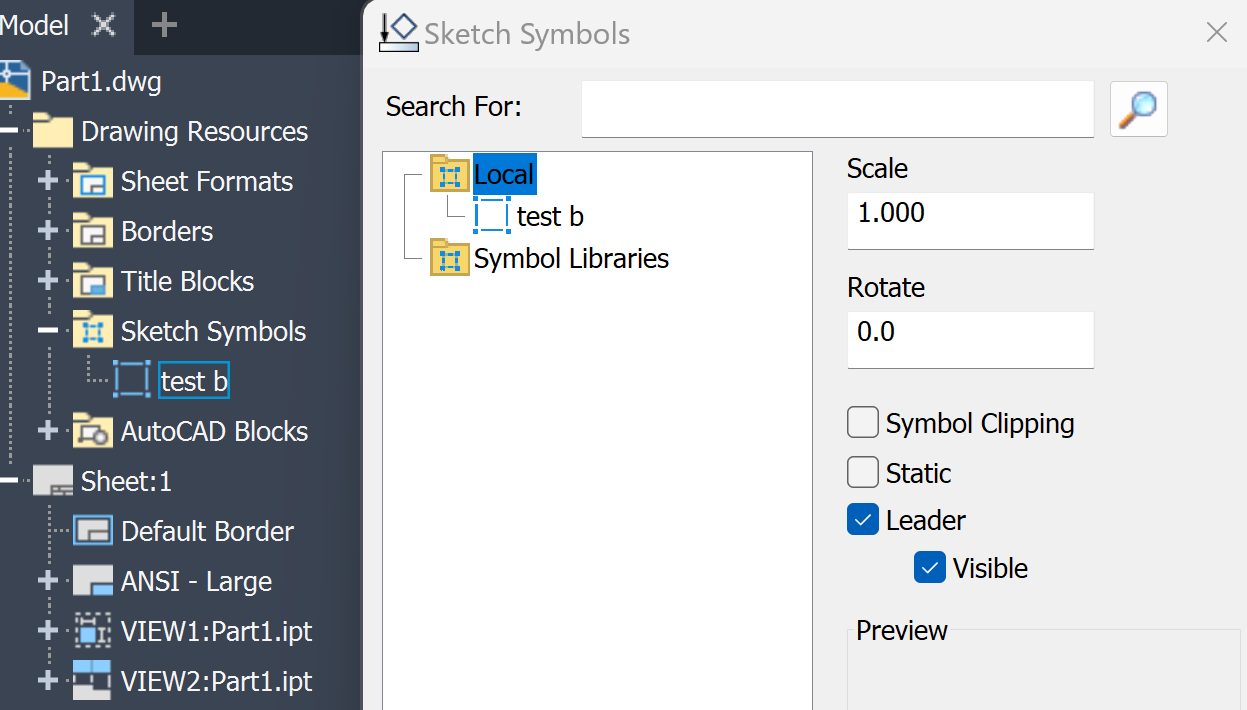1247x710 pixels.
Task: Switch to the Model tab
Action: (35, 25)
